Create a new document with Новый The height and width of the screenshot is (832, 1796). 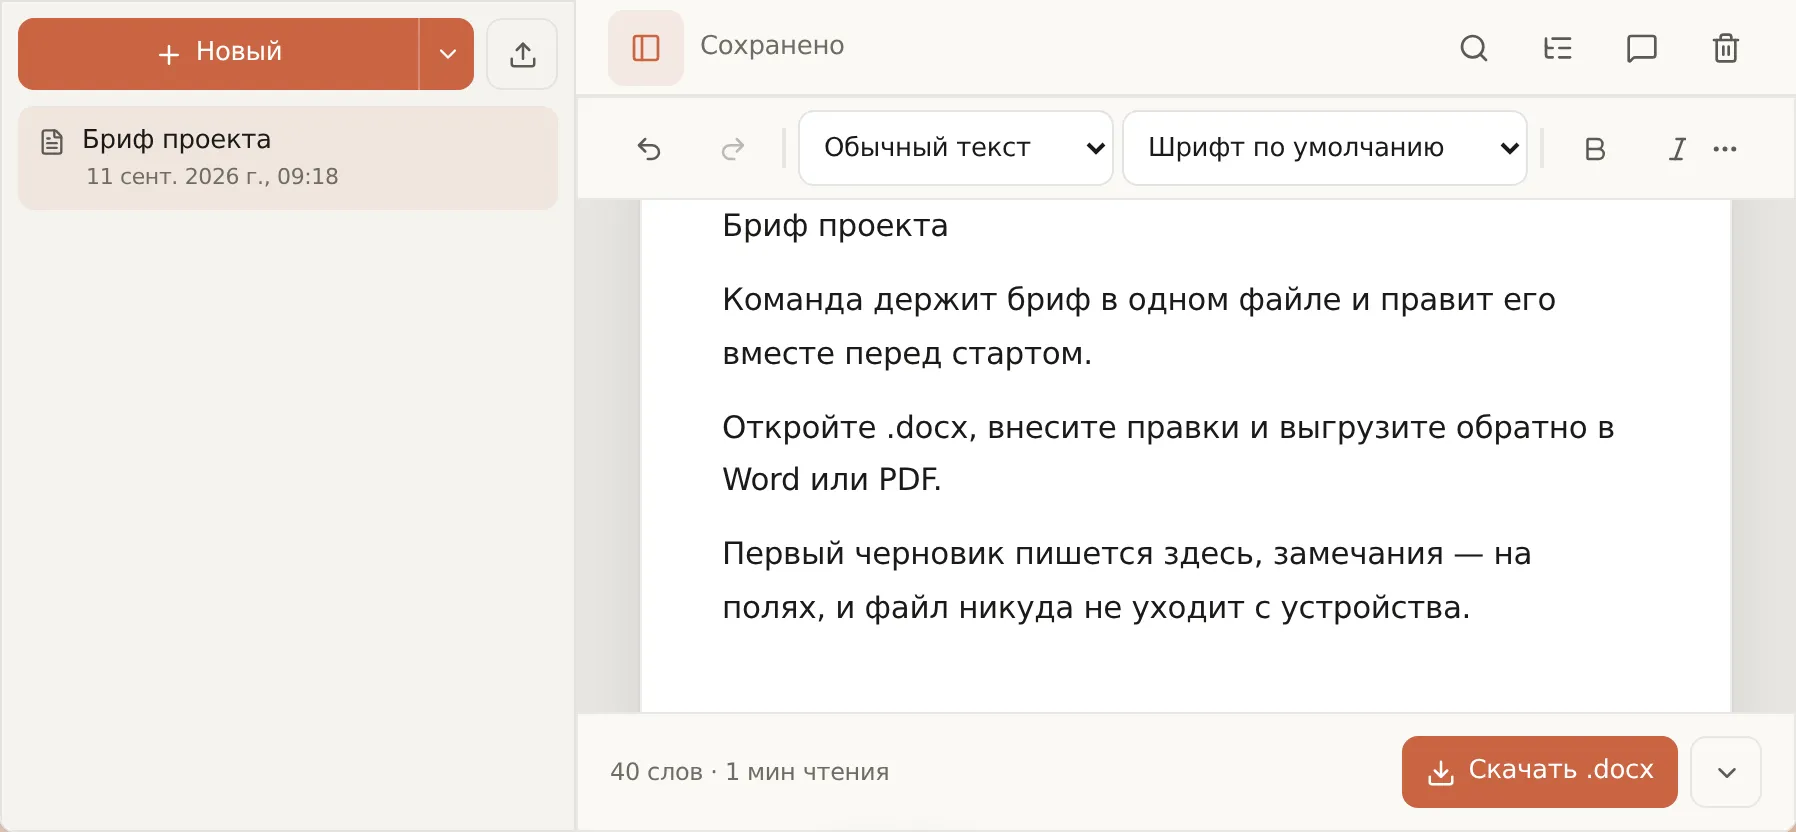(219, 54)
